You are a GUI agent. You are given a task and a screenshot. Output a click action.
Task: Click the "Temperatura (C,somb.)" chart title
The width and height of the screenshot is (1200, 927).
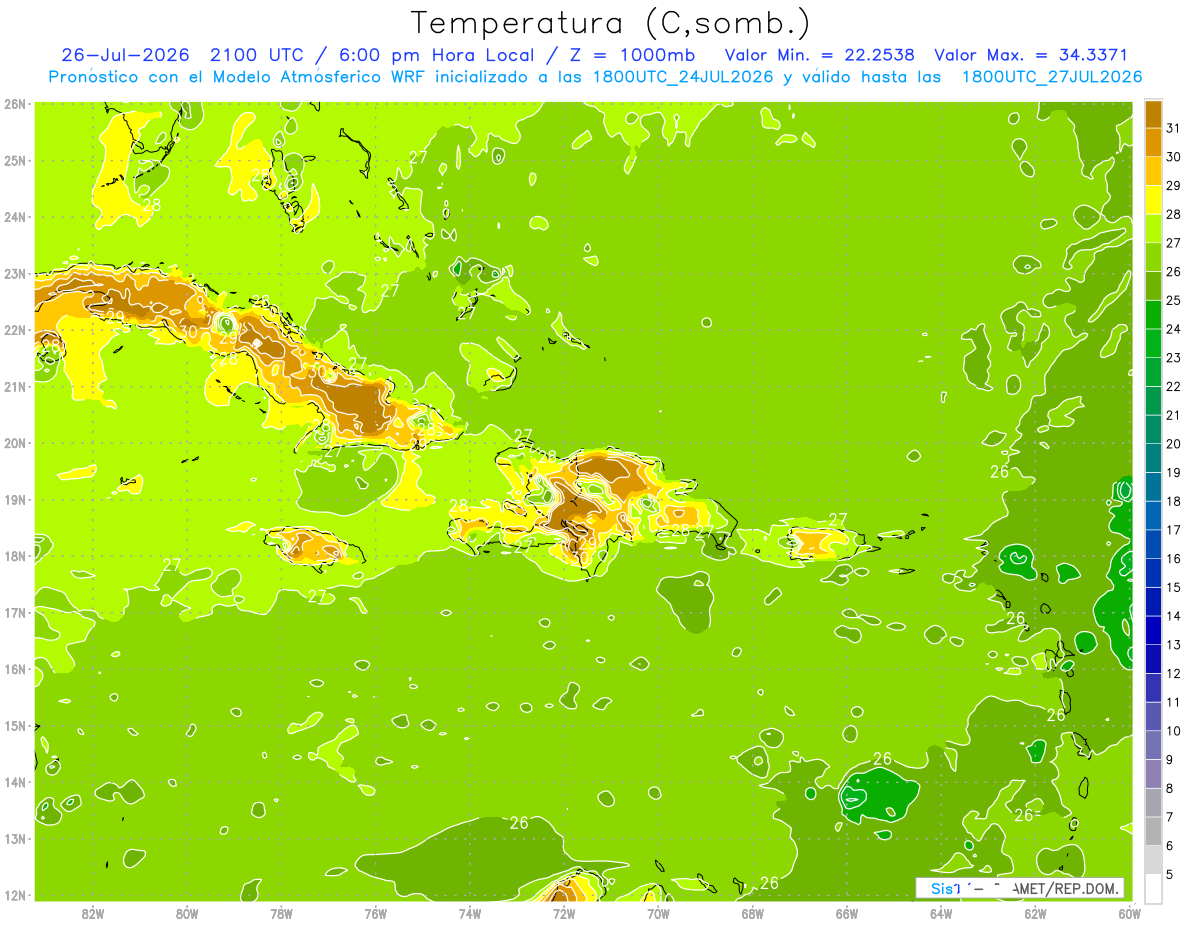[611, 24]
